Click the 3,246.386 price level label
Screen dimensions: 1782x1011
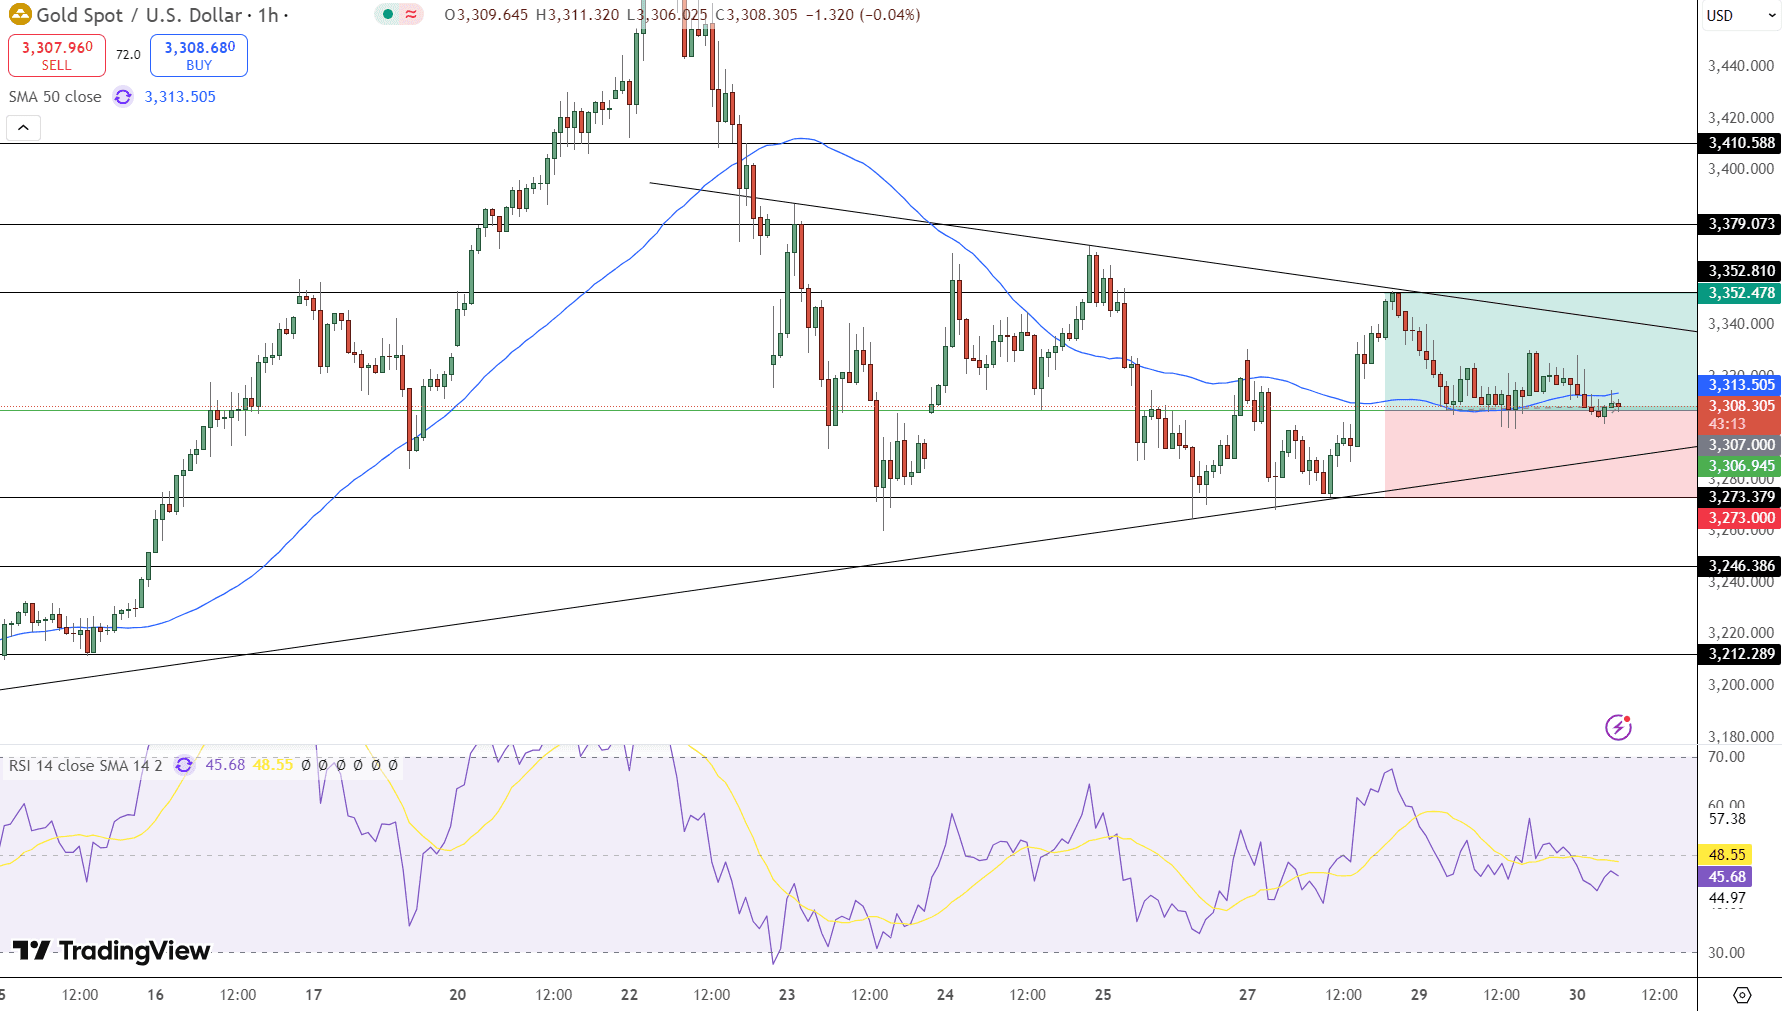click(1740, 566)
